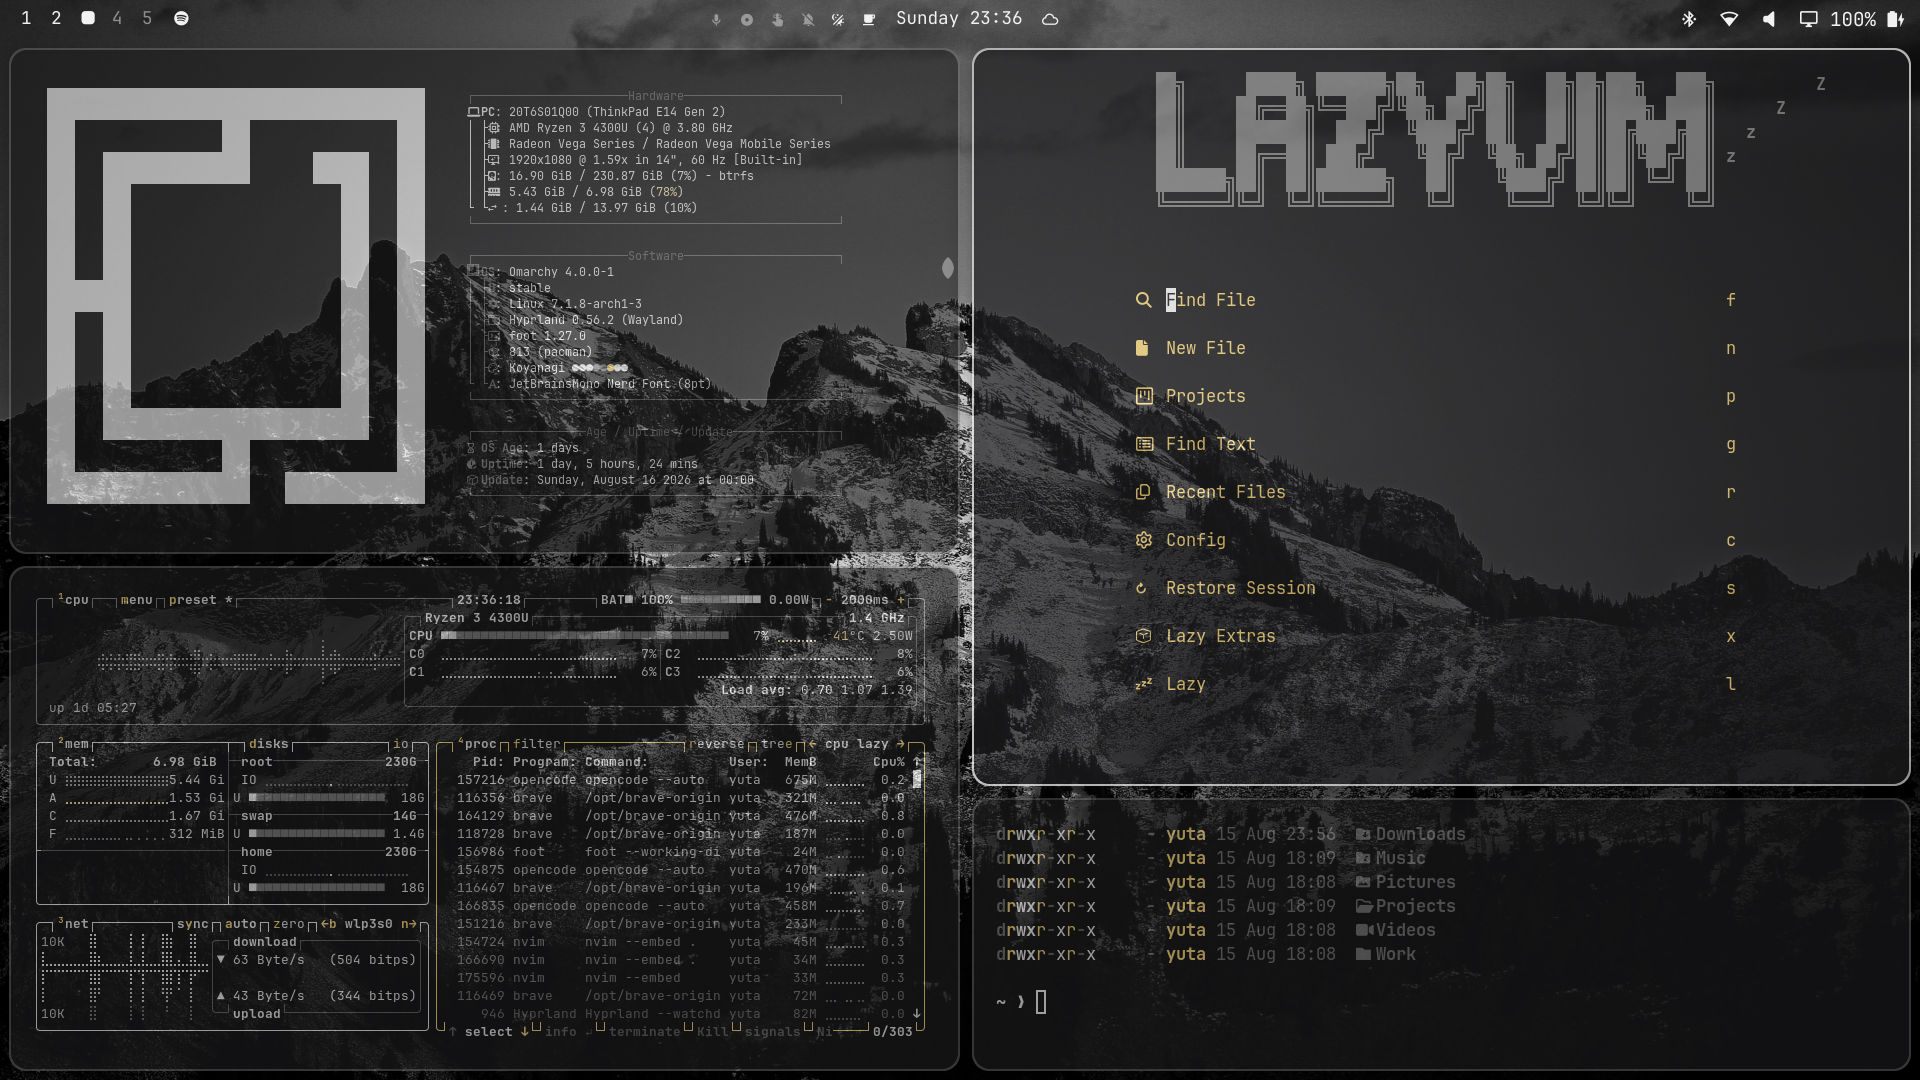
Task: Click terminate button in btop proc footer
Action: 645,1032
